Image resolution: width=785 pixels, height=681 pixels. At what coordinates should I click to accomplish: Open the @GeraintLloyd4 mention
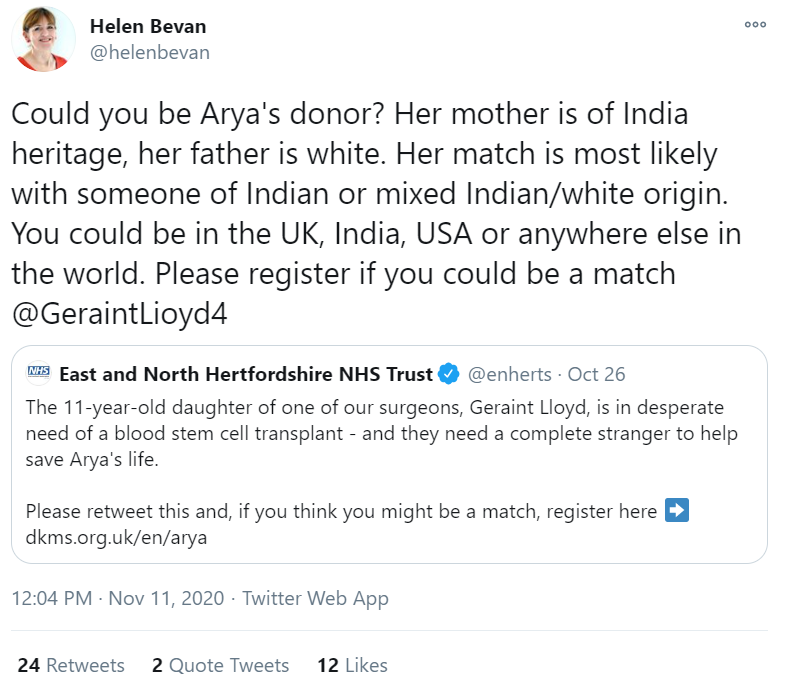(x=120, y=313)
